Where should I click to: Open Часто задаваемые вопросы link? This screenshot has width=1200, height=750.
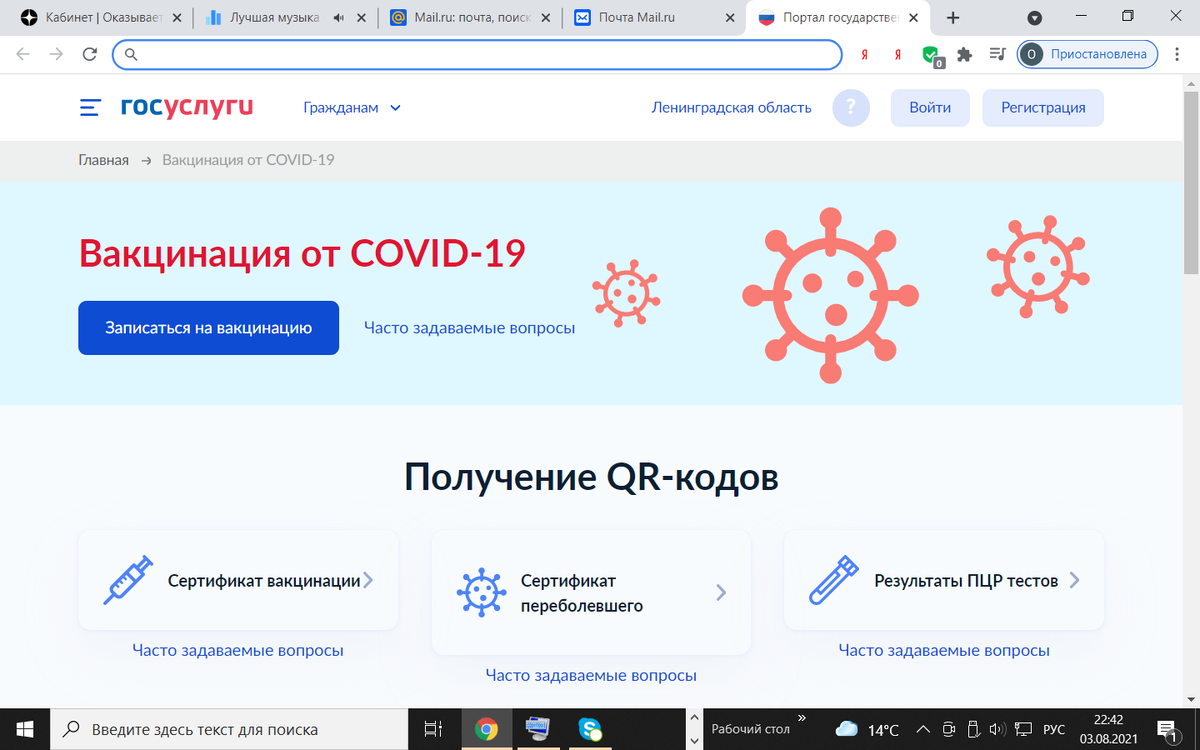click(469, 327)
